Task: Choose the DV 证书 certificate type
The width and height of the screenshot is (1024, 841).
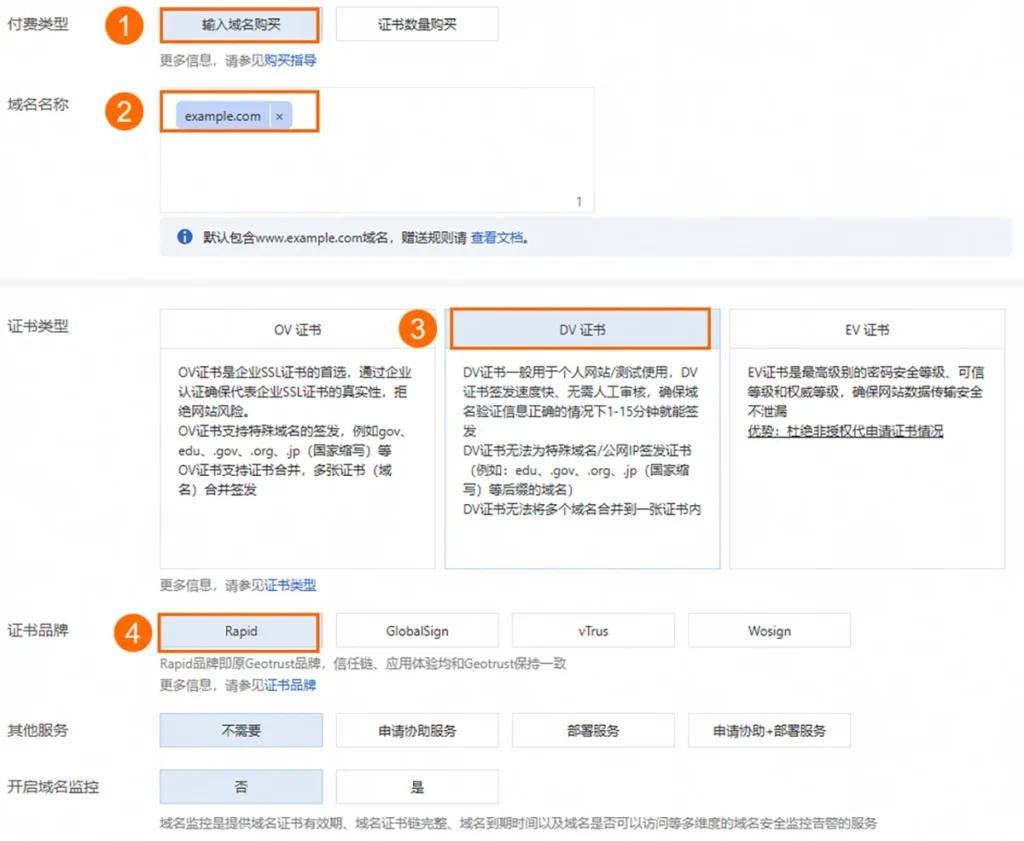Action: click(581, 329)
